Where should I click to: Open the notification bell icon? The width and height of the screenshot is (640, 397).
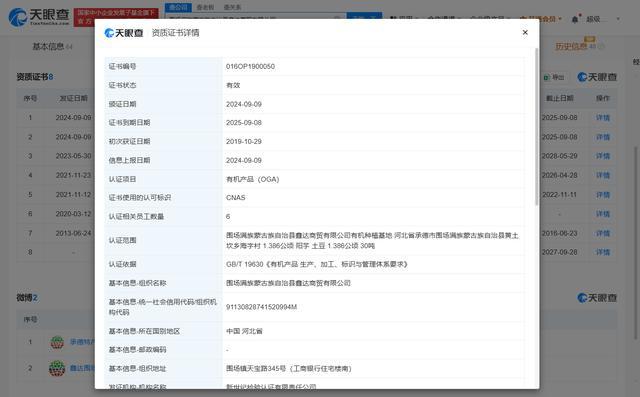[x=575, y=19]
